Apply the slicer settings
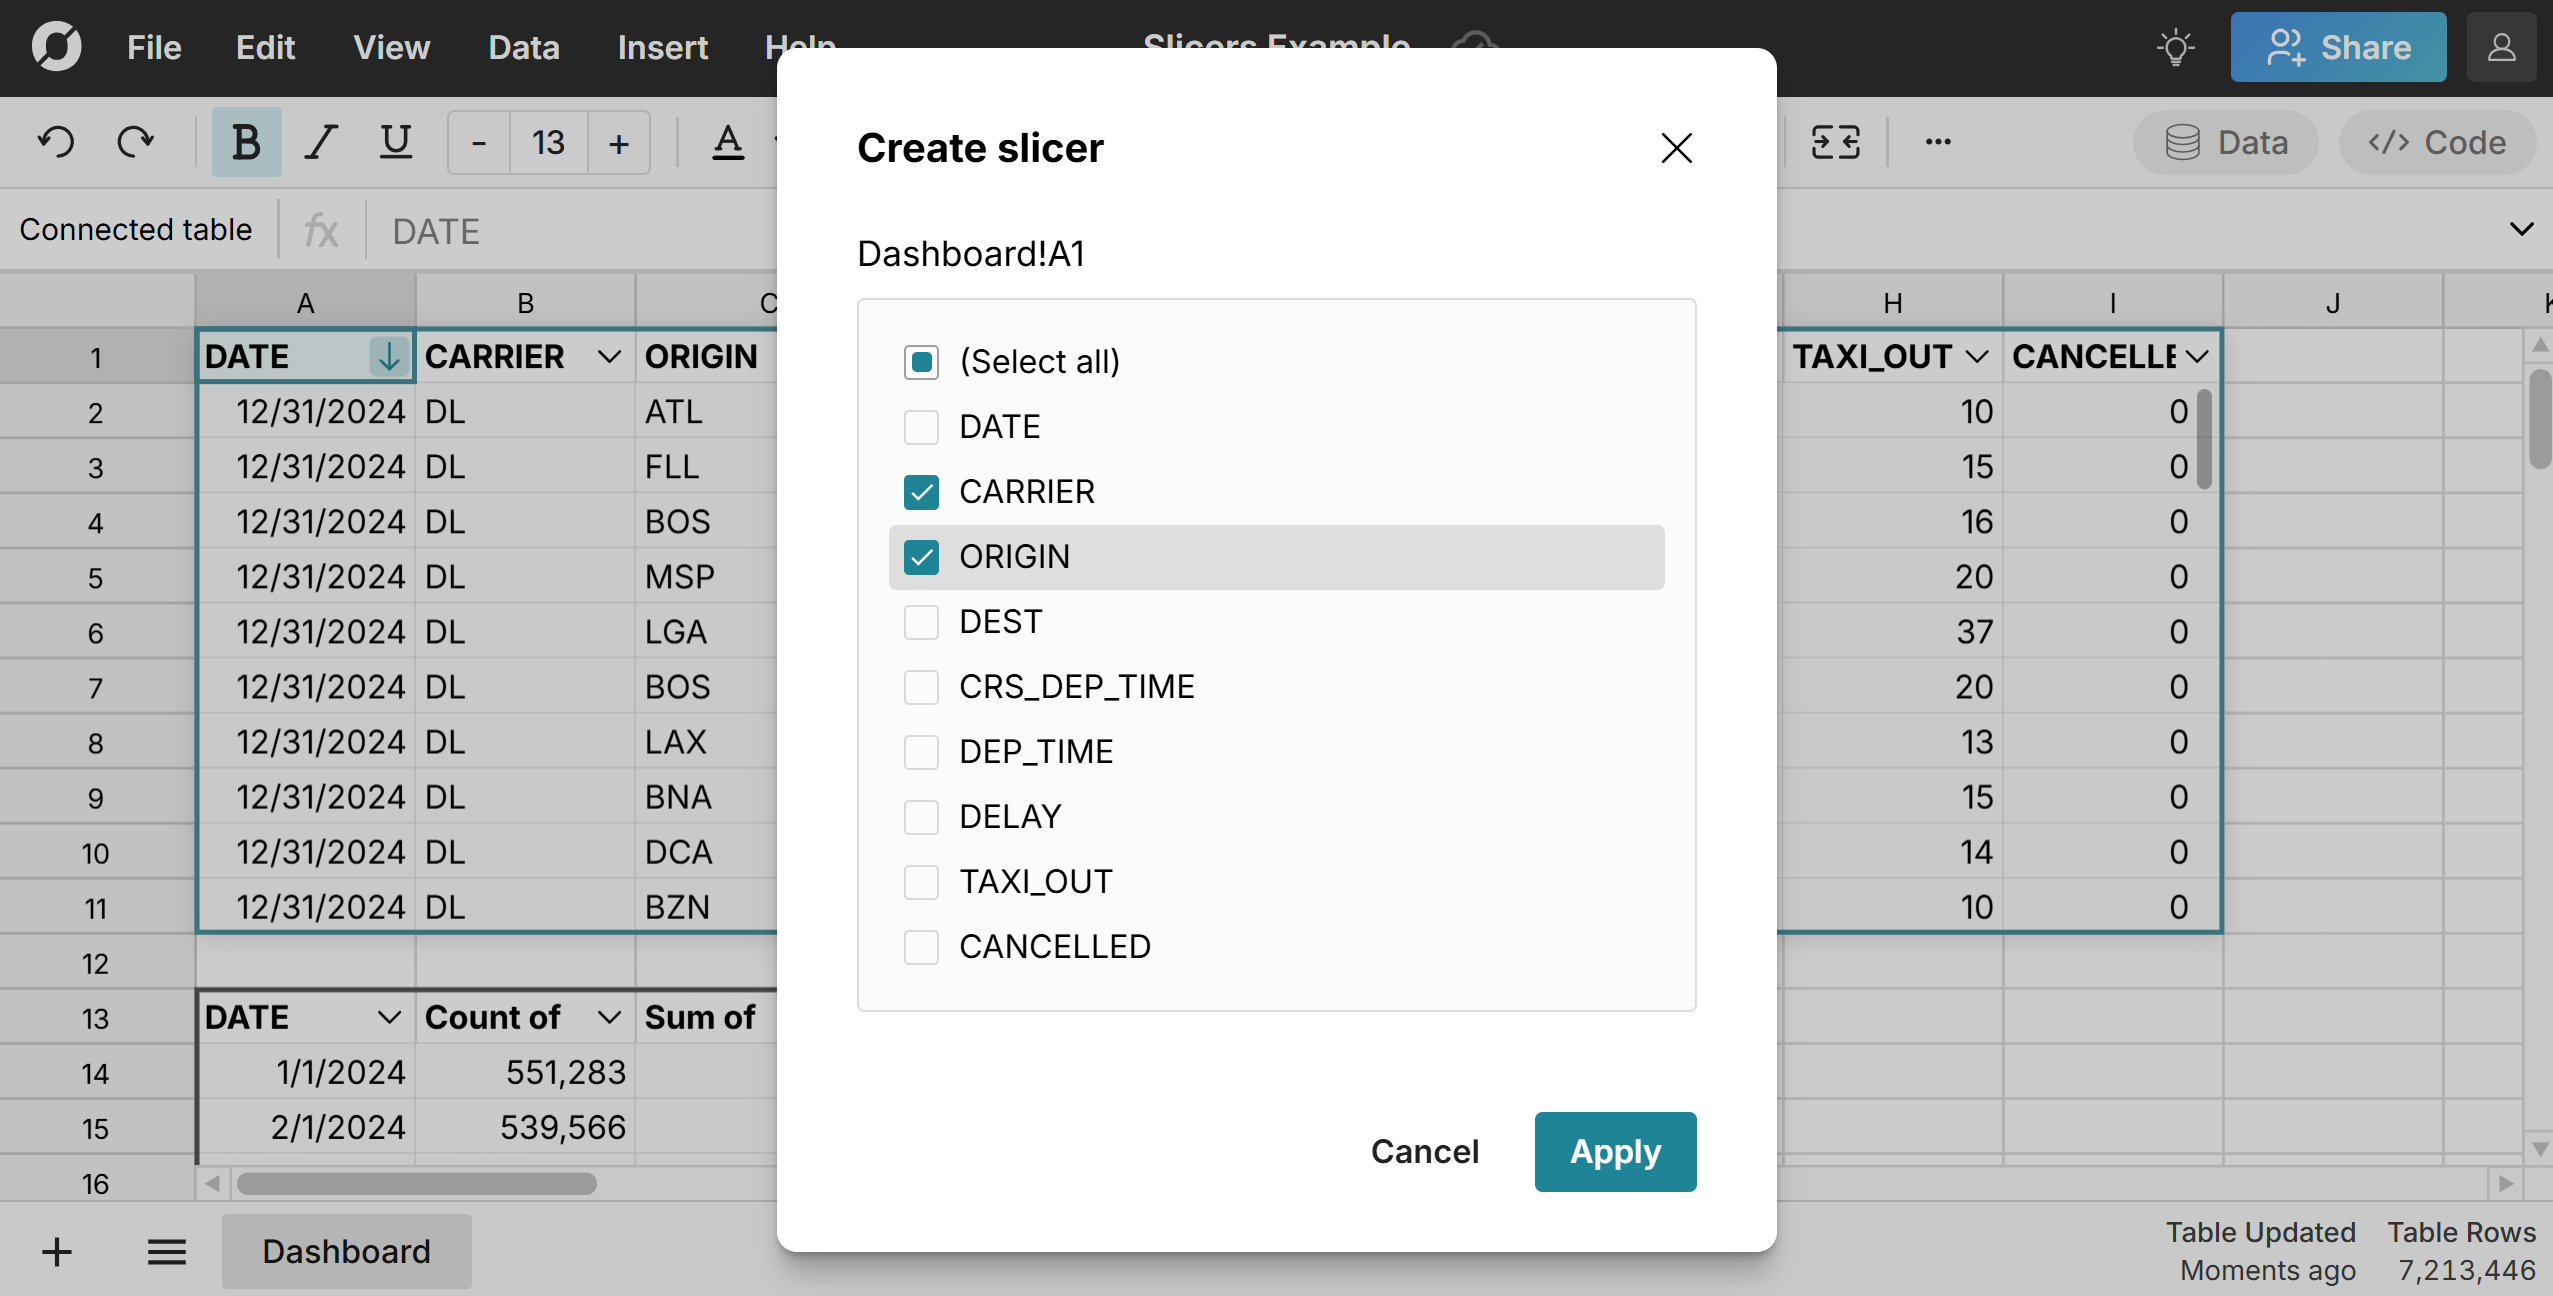The width and height of the screenshot is (2553, 1296). pyautogui.click(x=1614, y=1151)
